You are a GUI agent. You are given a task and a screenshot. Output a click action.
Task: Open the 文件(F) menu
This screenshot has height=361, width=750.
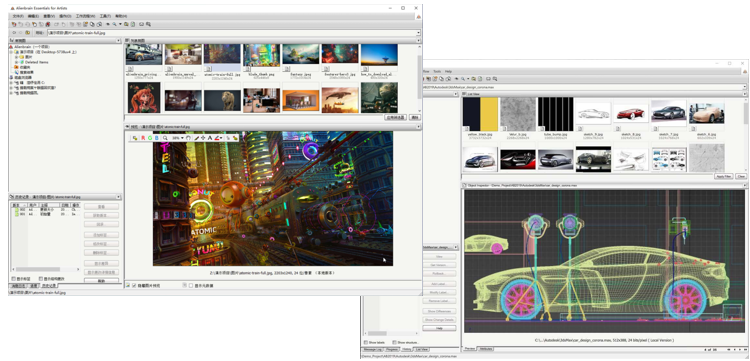point(18,16)
